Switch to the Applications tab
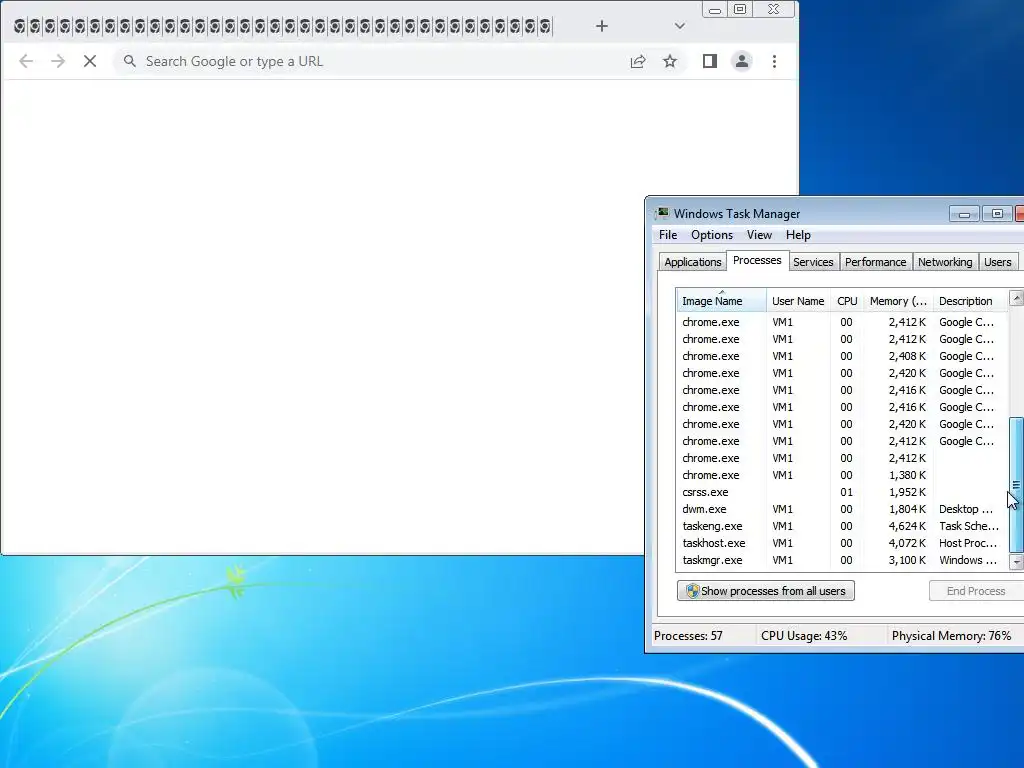The height and width of the screenshot is (768, 1024). click(692, 262)
